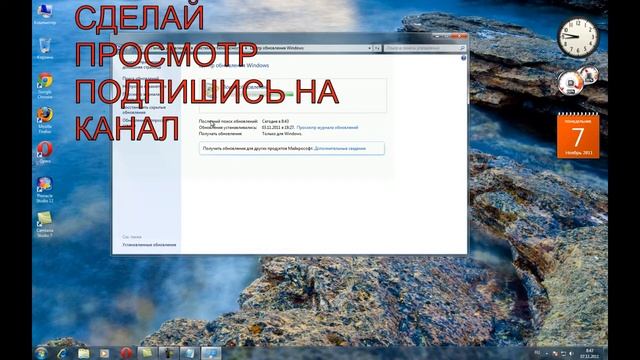Expand the address bar history dropdown
This screenshot has height=360, width=640.
369,48
